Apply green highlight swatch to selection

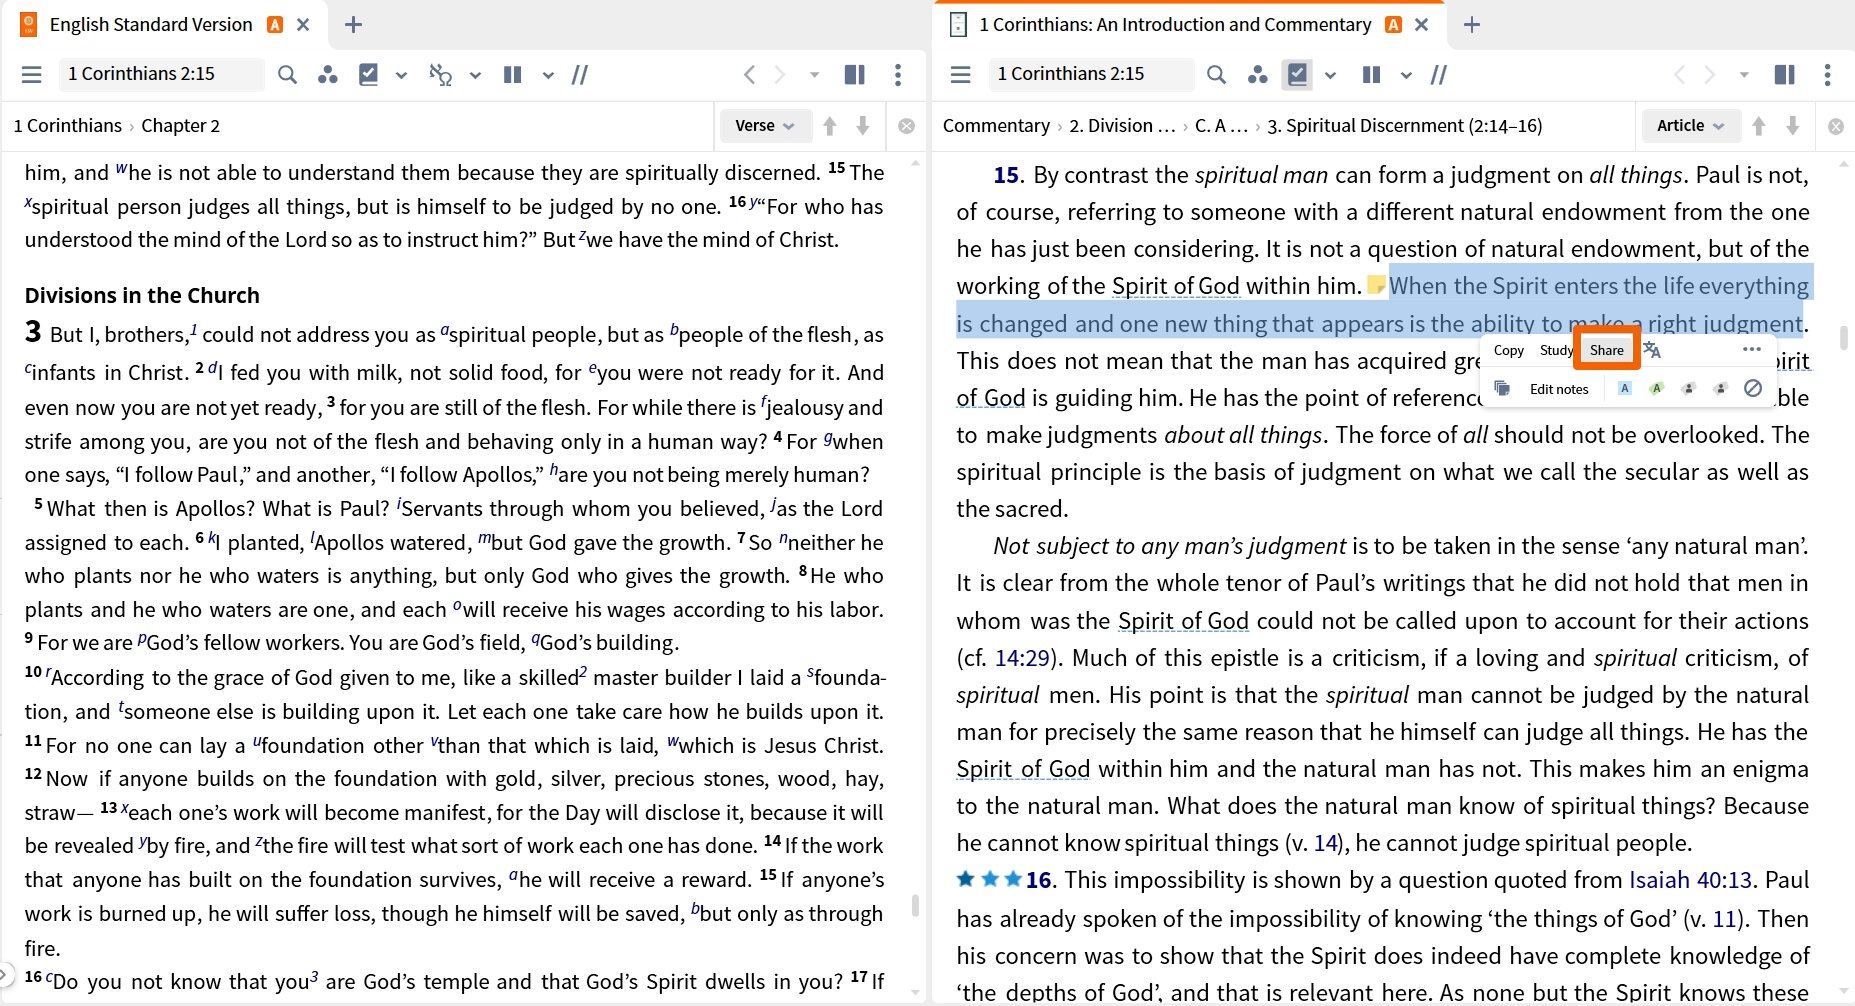tap(1657, 388)
